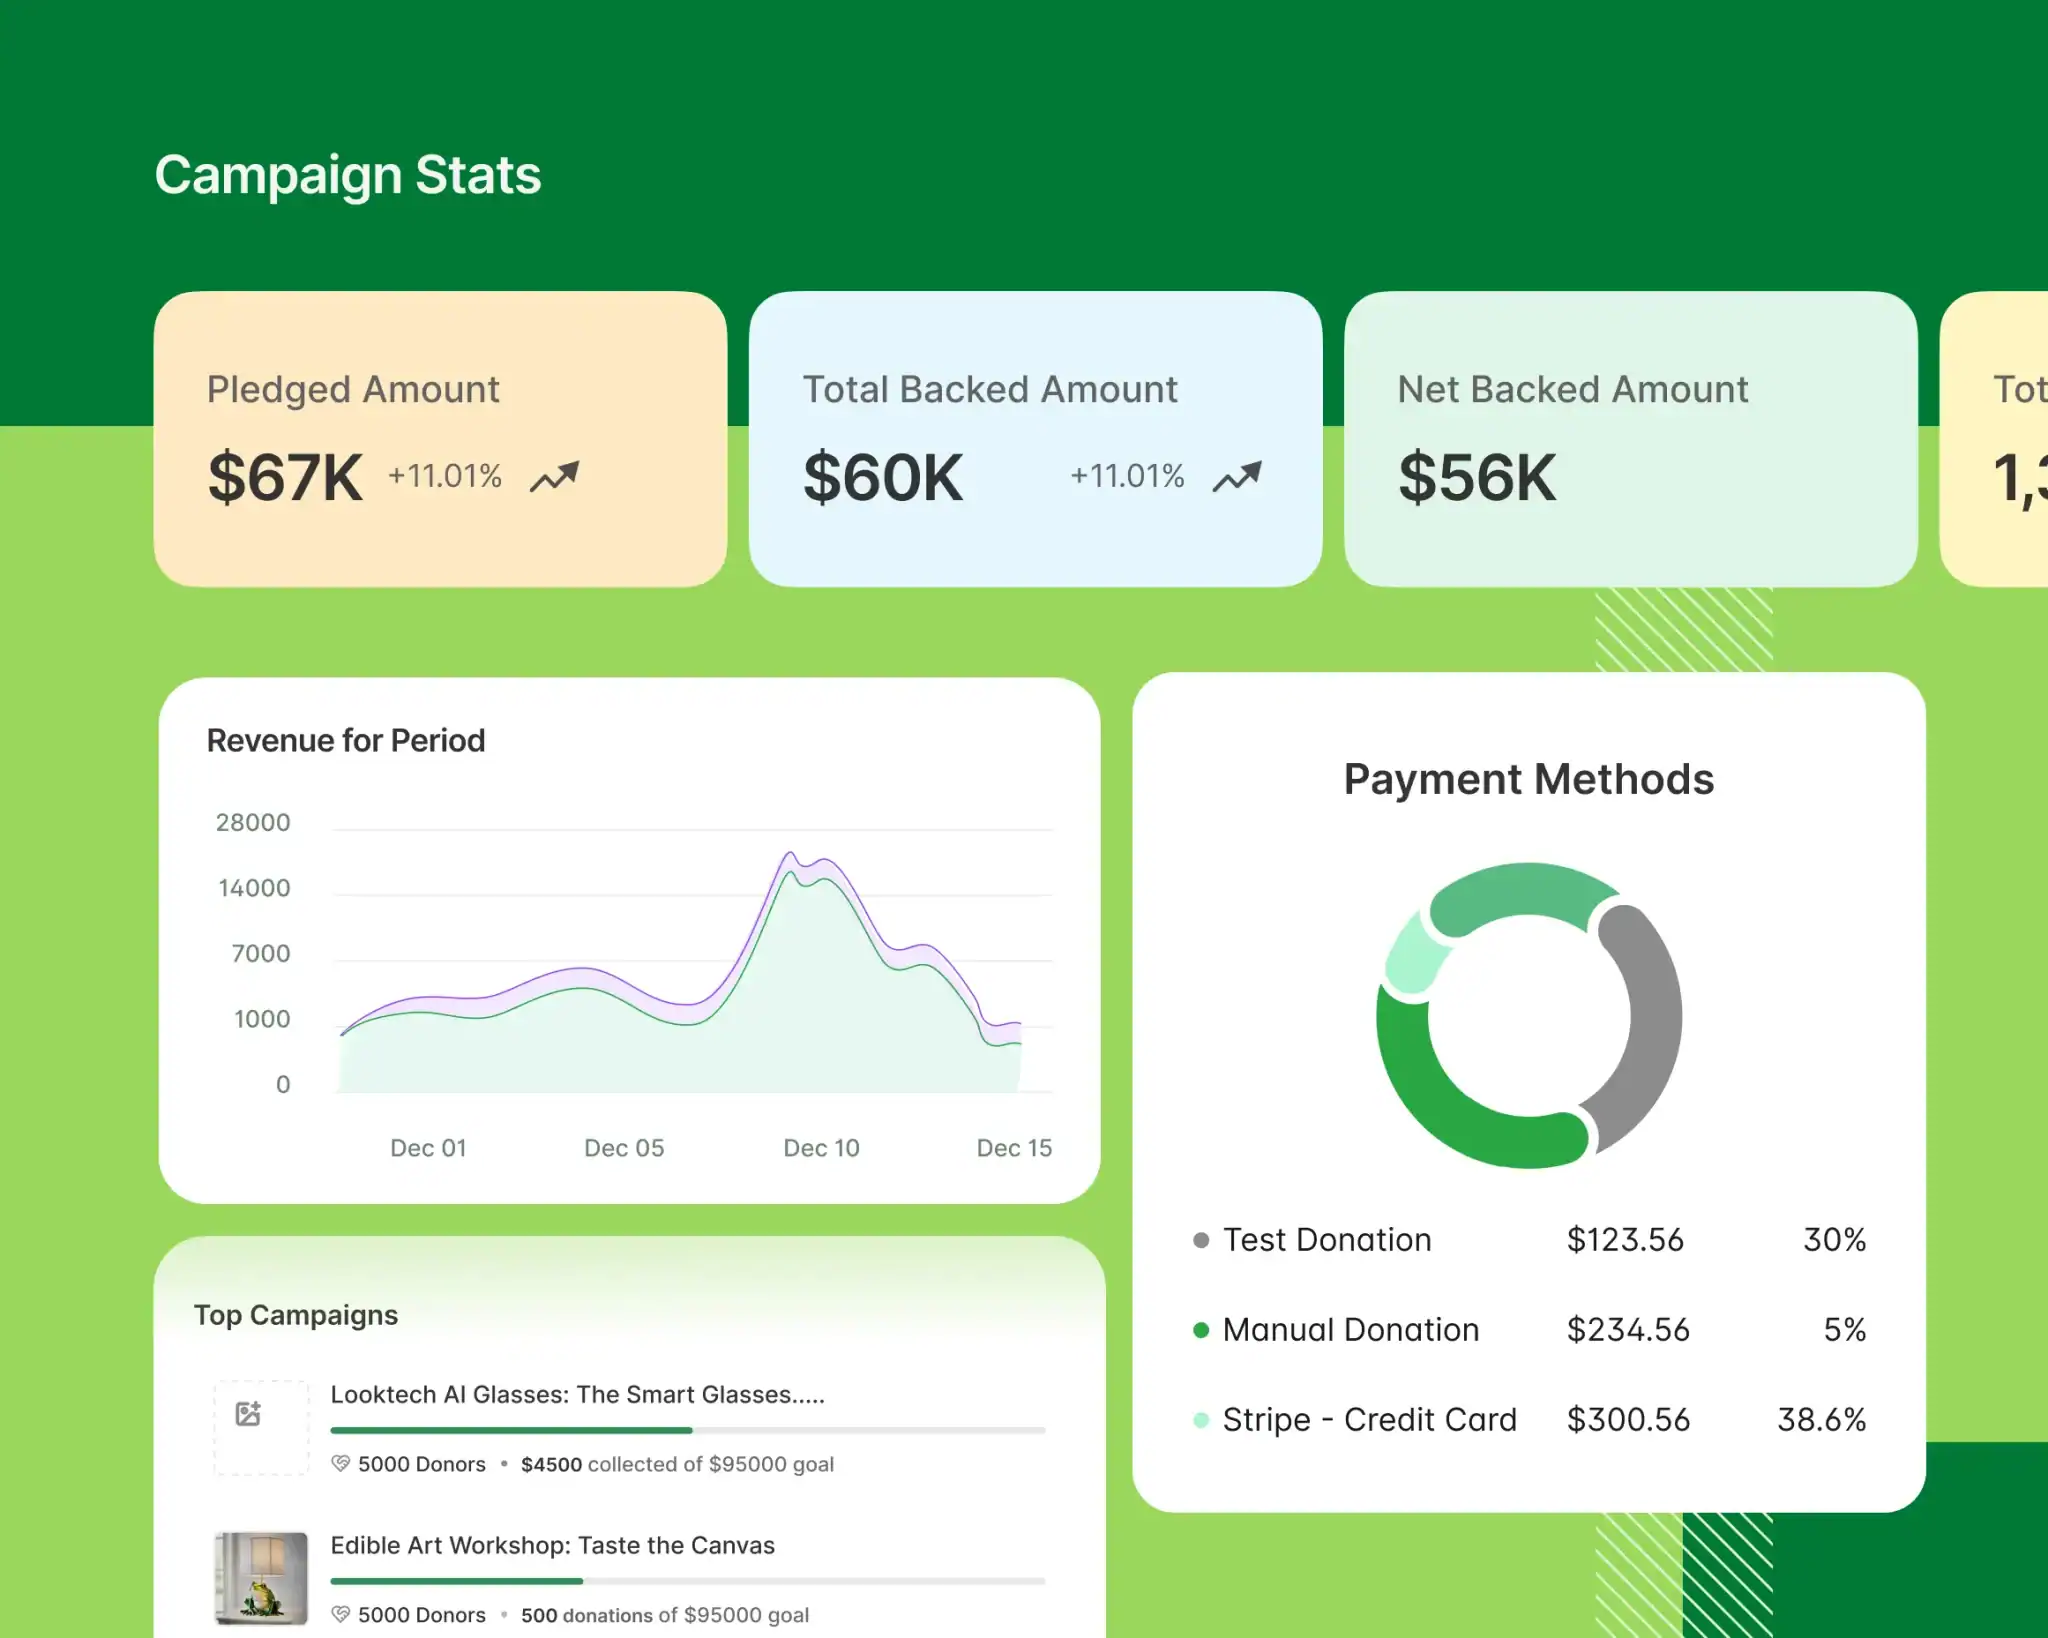The width and height of the screenshot is (2048, 1638).
Task: Select the Net Backed Amount card
Action: (x=1630, y=438)
